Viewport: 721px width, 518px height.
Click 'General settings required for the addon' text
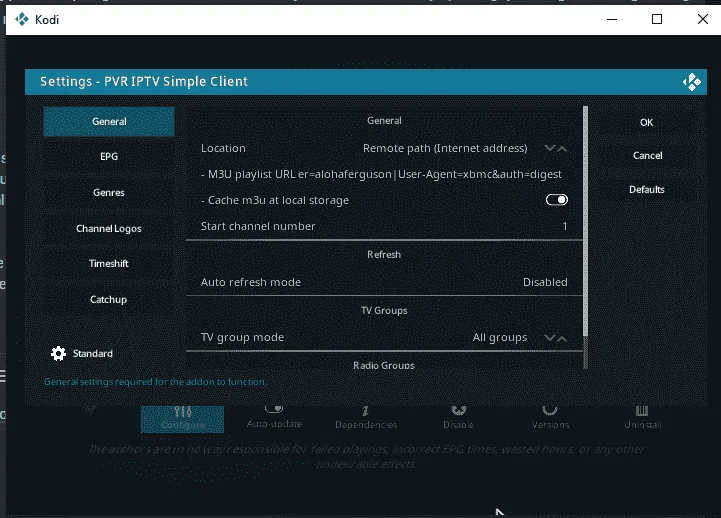(155, 381)
